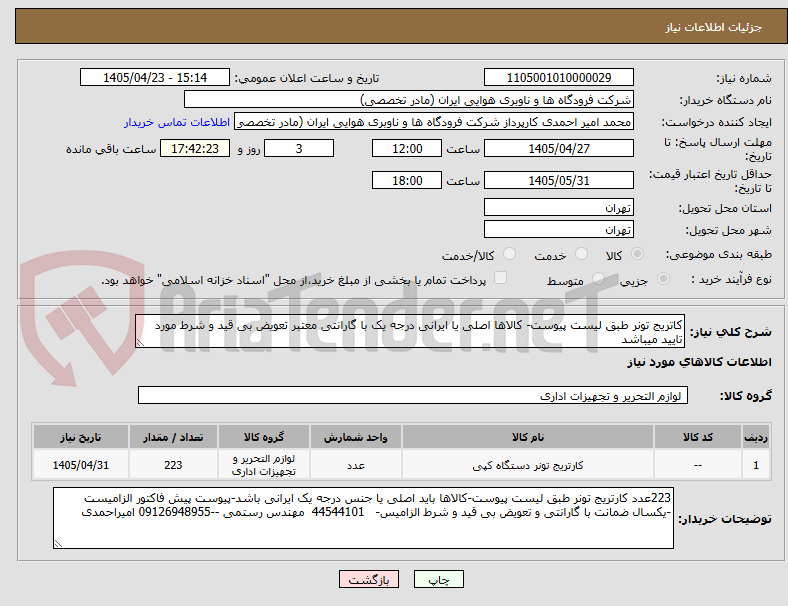
Task: Click the quantity cell 223
Action: (173, 465)
